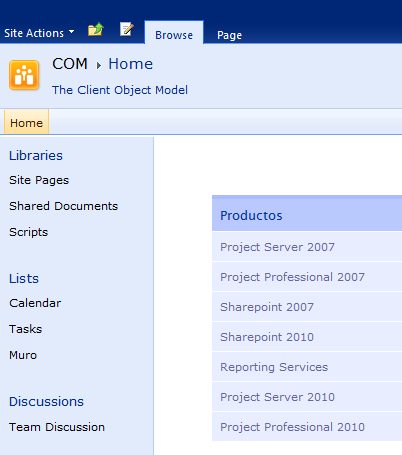Click the orange site logo icon

24,75
